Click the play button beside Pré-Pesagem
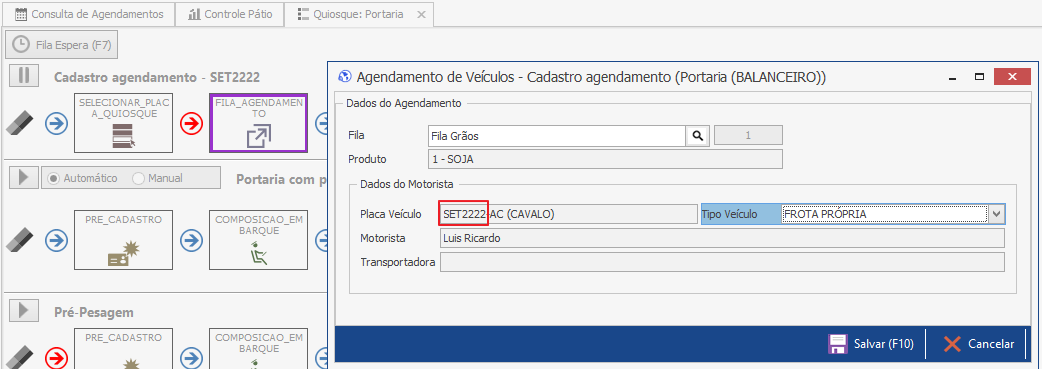1042x369 pixels. [x=25, y=310]
